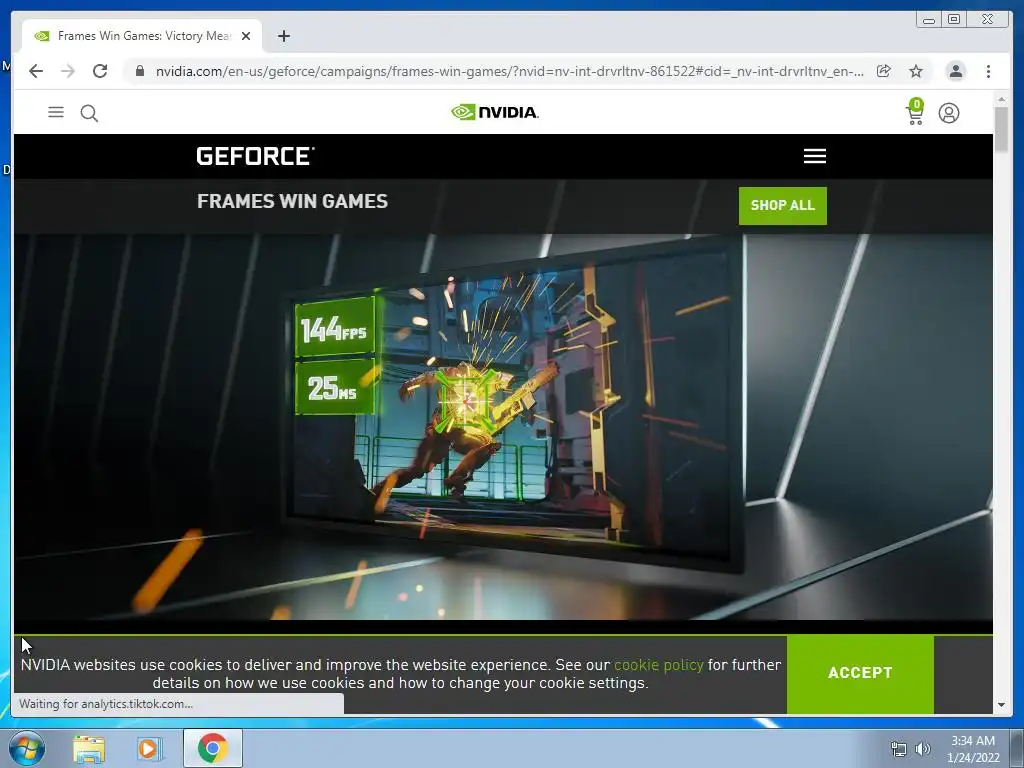Click the network tray icon
Viewport: 1024px width, 768px height.
pos(899,749)
